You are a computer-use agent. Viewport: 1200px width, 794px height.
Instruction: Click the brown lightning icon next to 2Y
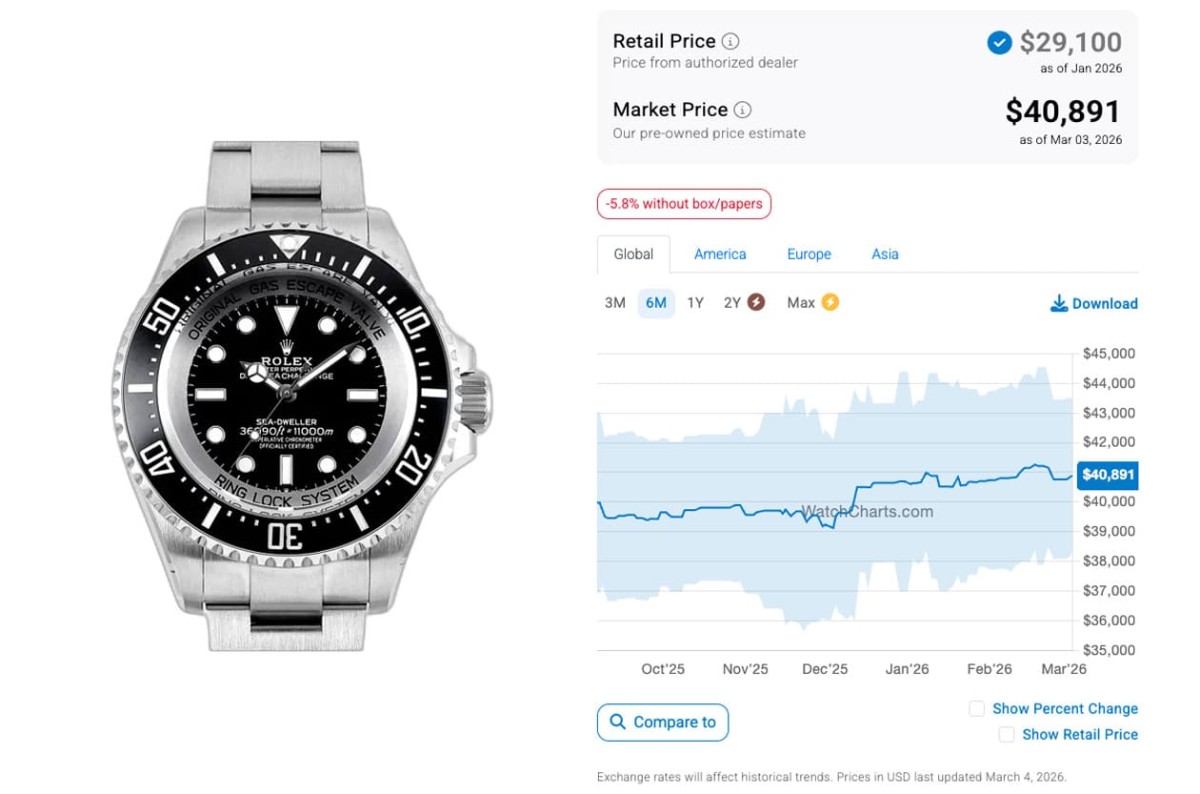(x=756, y=302)
